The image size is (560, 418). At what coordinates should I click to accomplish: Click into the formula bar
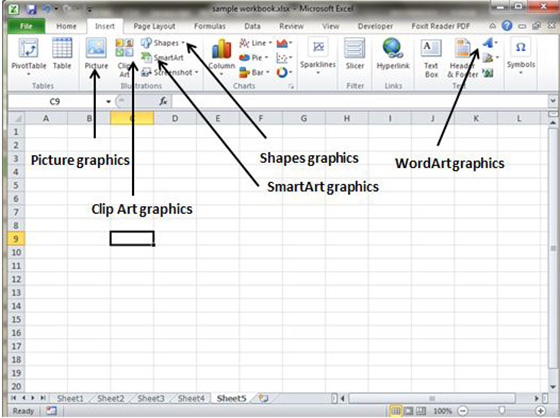[x=359, y=102]
